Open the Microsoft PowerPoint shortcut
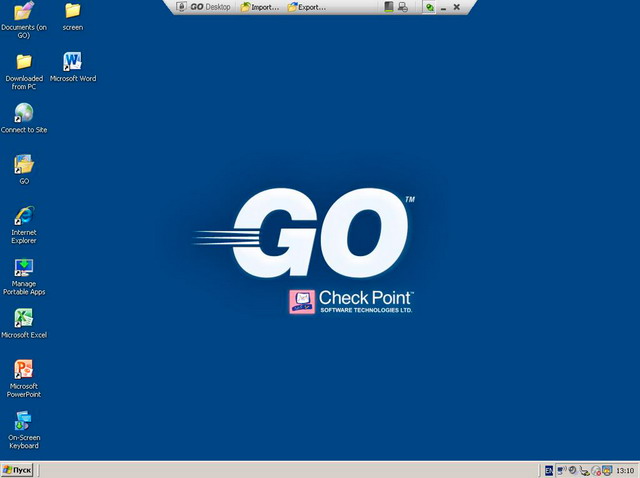The height and width of the screenshot is (478, 640). point(24,369)
